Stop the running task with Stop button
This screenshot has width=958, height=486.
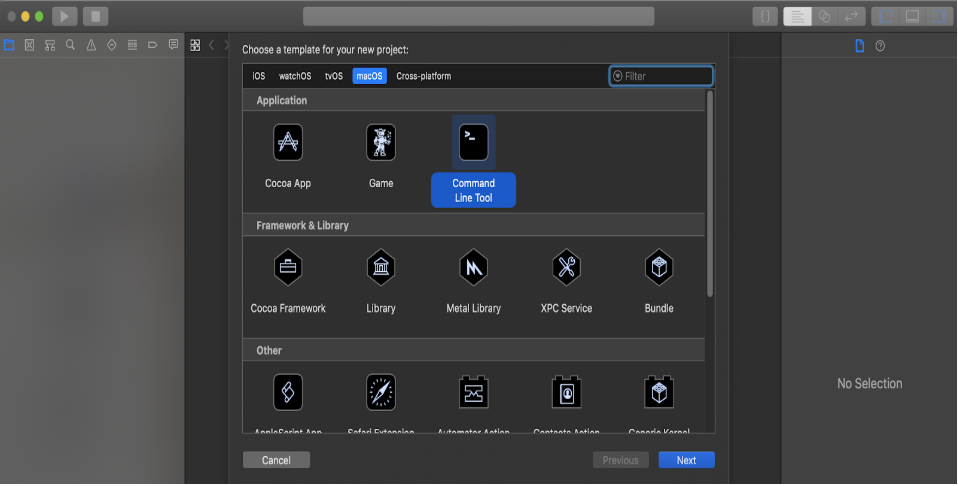pos(95,17)
